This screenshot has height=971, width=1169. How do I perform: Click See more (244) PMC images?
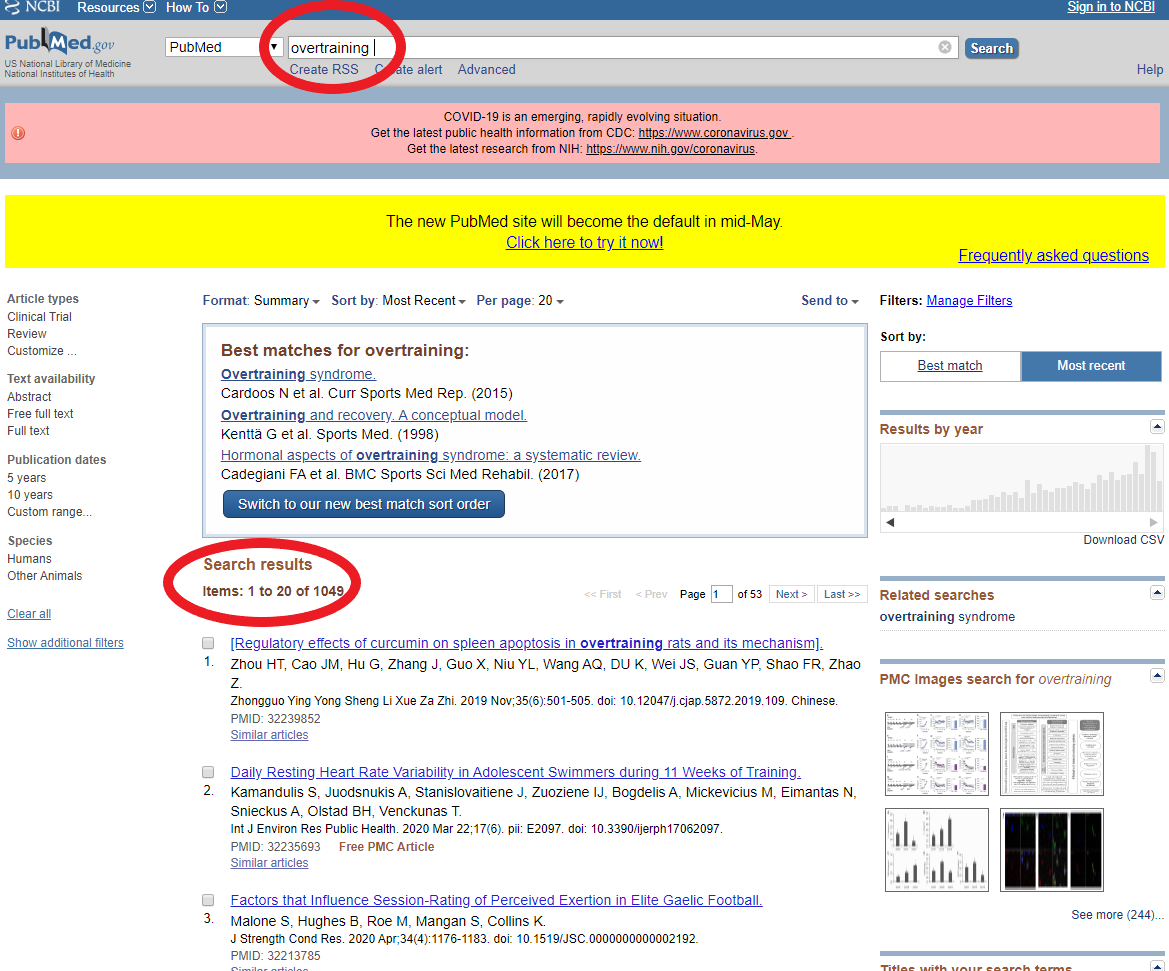point(1118,915)
